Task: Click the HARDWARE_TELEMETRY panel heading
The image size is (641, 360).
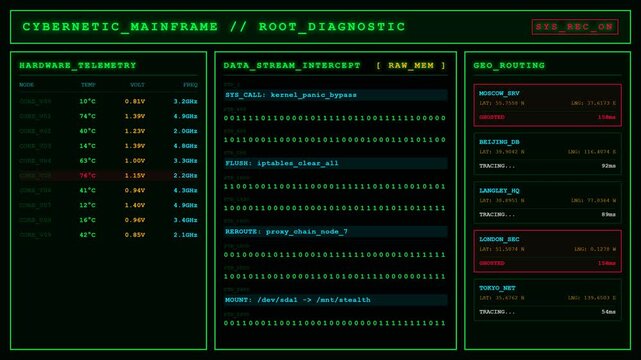Action: pyautogui.click(x=78, y=65)
